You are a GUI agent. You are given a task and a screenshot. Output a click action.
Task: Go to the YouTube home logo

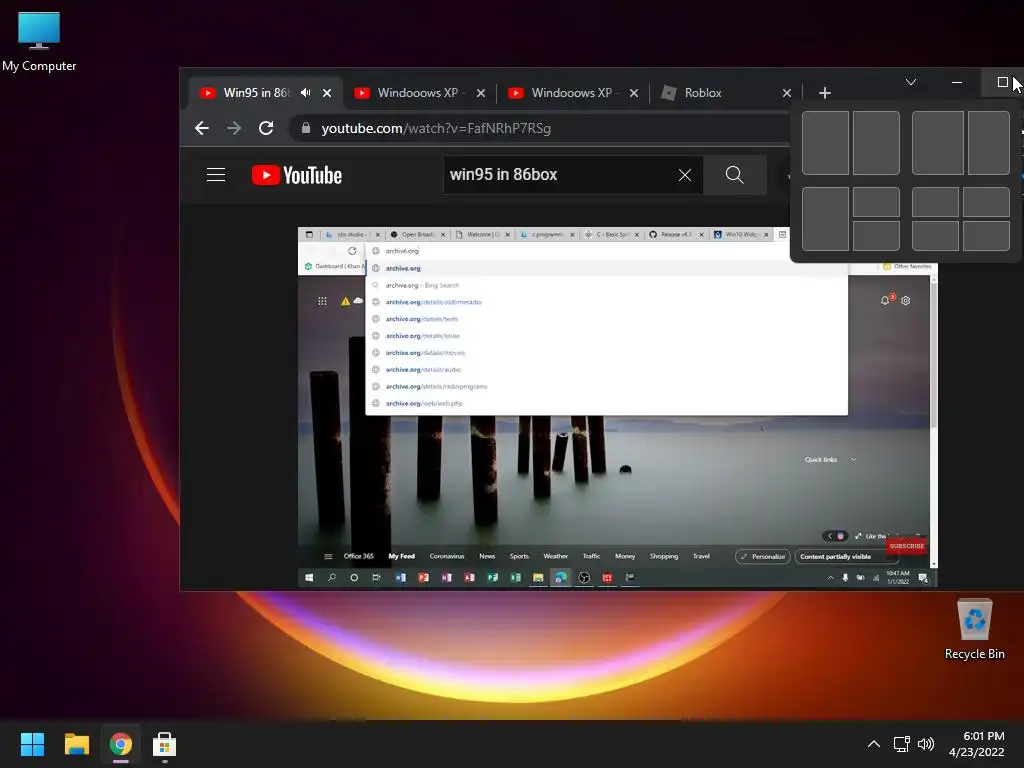pos(297,175)
